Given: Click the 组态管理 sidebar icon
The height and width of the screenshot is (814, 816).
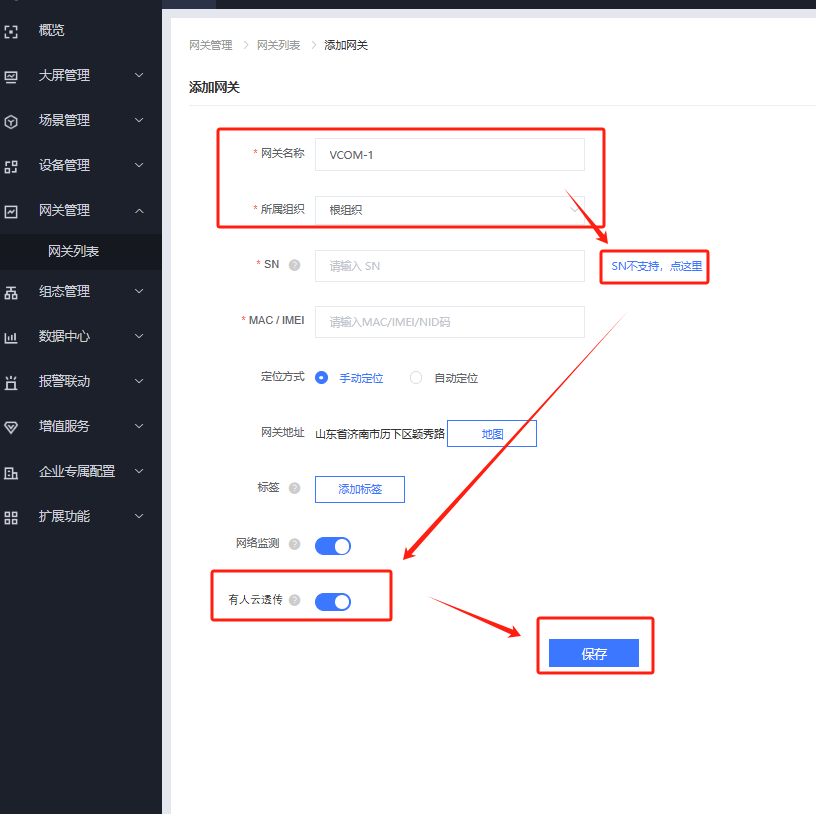Looking at the screenshot, I should 11,292.
